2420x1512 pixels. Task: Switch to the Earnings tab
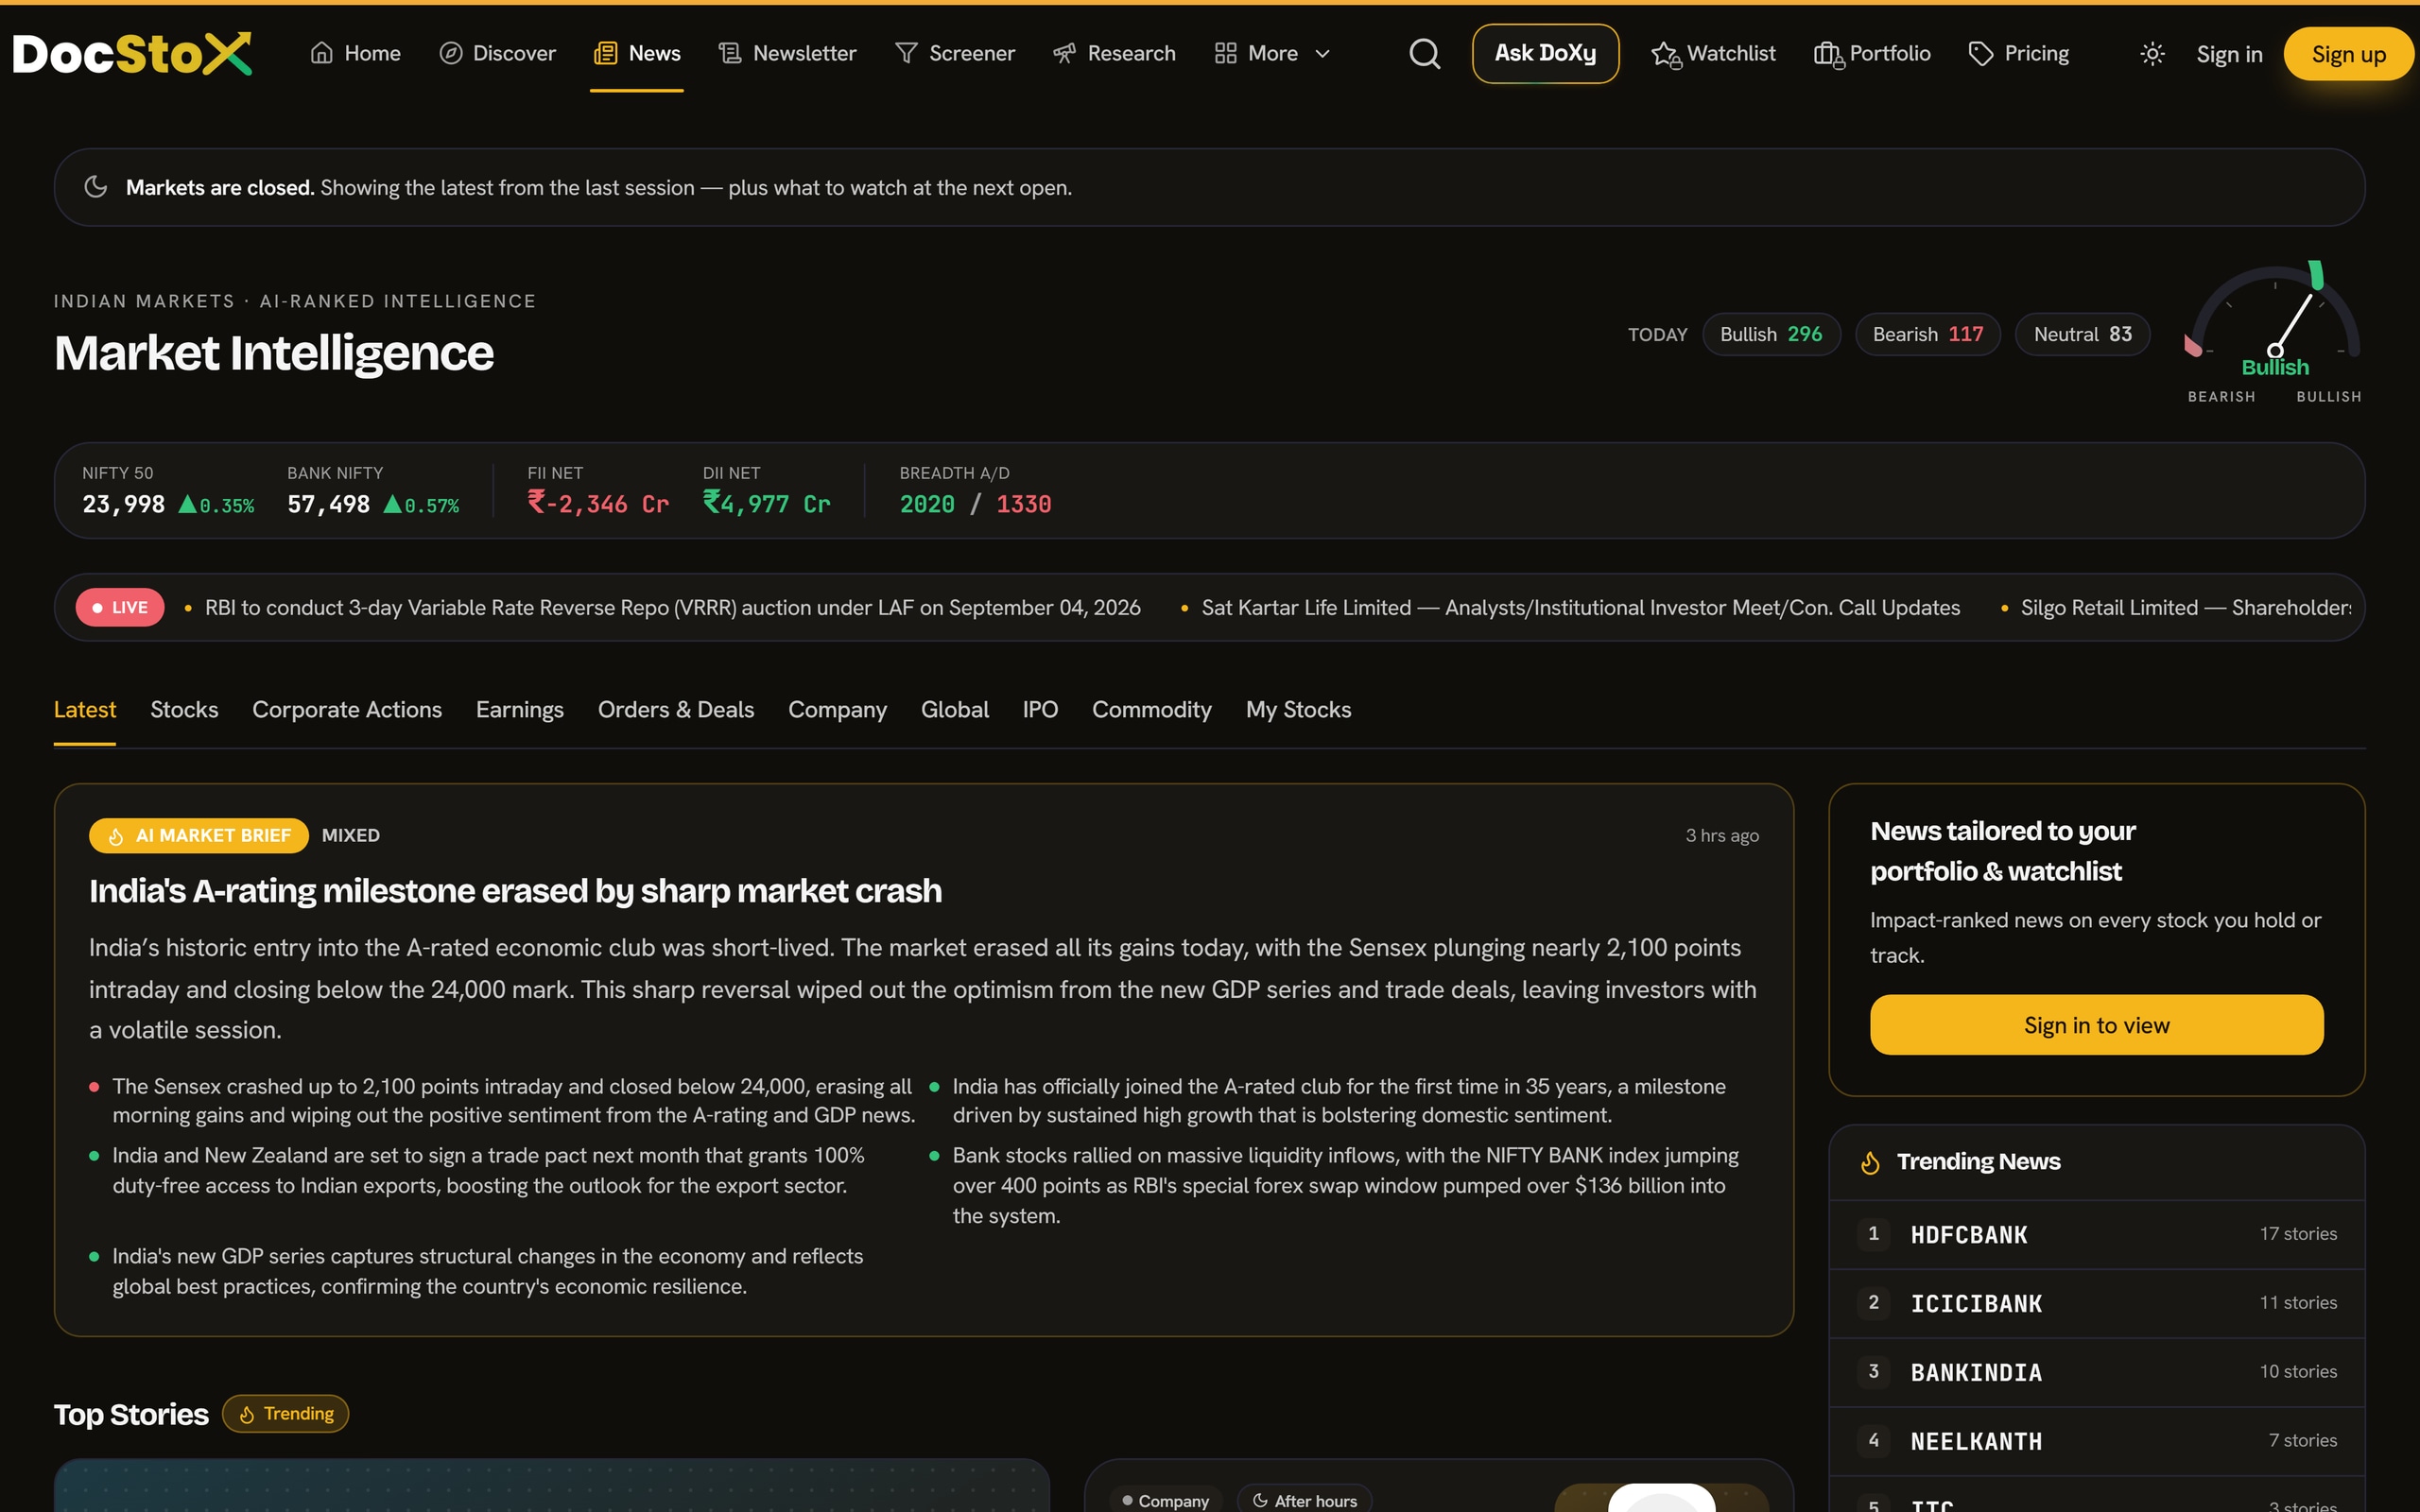pyautogui.click(x=520, y=709)
